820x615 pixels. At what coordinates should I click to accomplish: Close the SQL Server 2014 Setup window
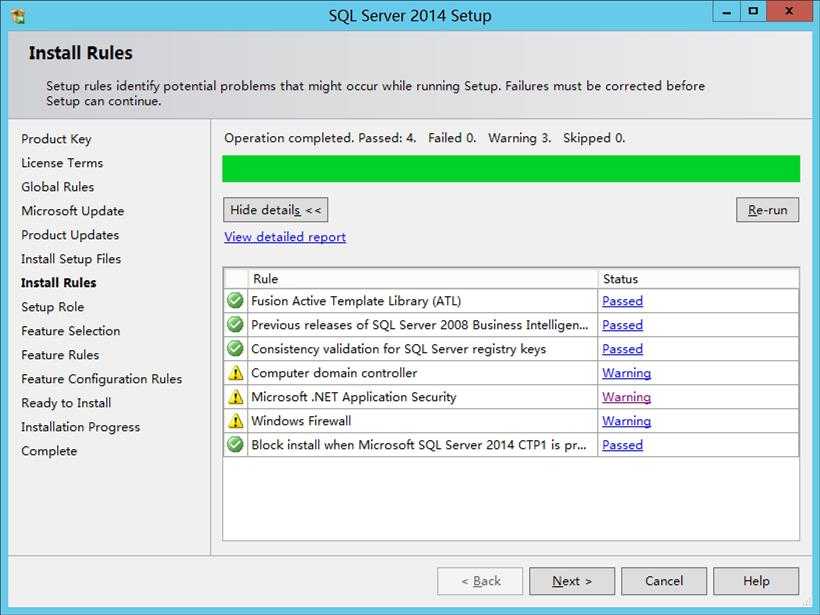[x=789, y=12]
